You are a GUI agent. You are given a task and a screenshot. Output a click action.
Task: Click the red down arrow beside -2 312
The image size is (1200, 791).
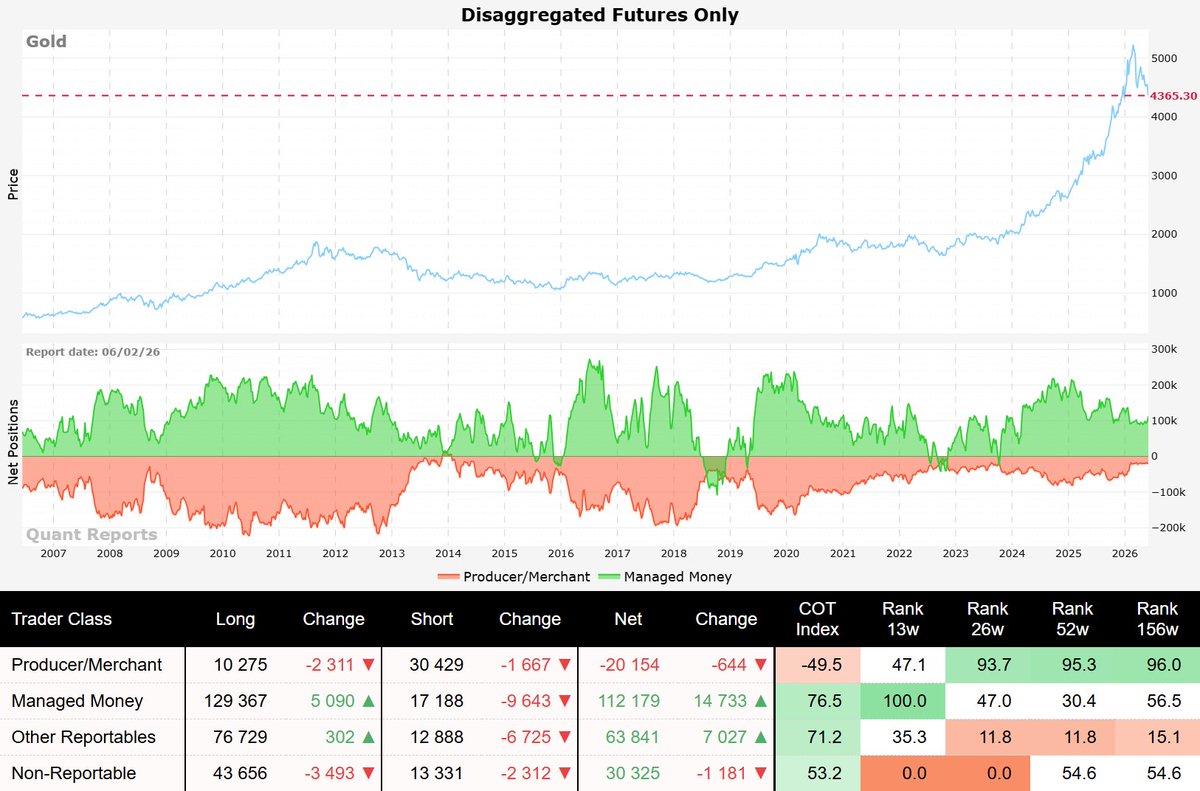click(x=566, y=773)
